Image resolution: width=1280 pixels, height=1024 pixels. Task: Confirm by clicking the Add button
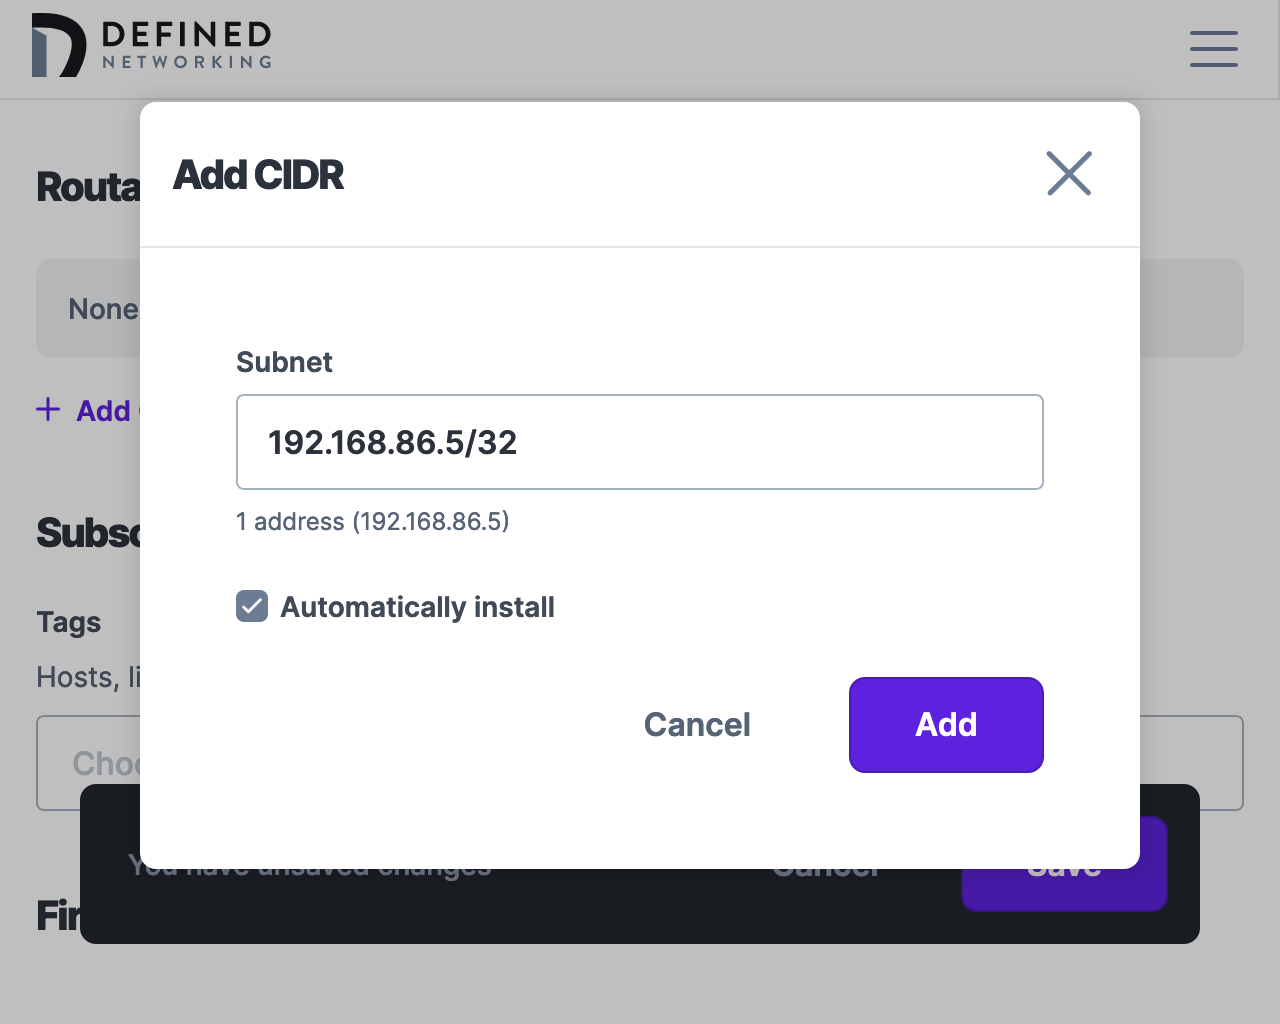(x=945, y=724)
